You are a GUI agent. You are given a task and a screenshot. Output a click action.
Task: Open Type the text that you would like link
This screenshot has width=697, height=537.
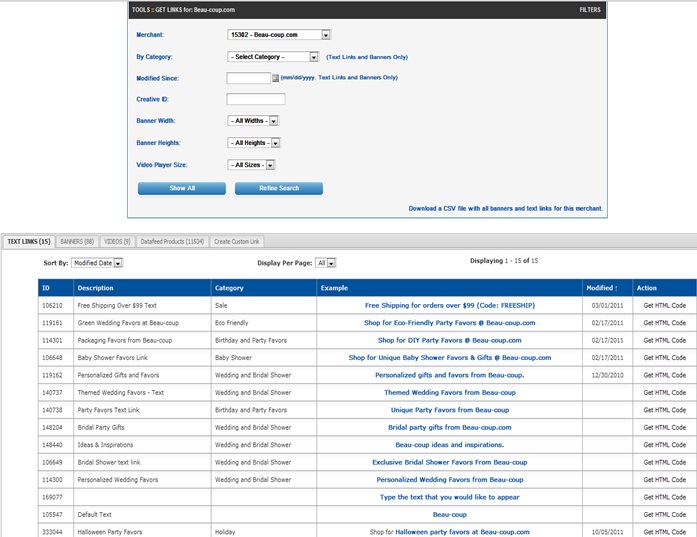tap(450, 497)
